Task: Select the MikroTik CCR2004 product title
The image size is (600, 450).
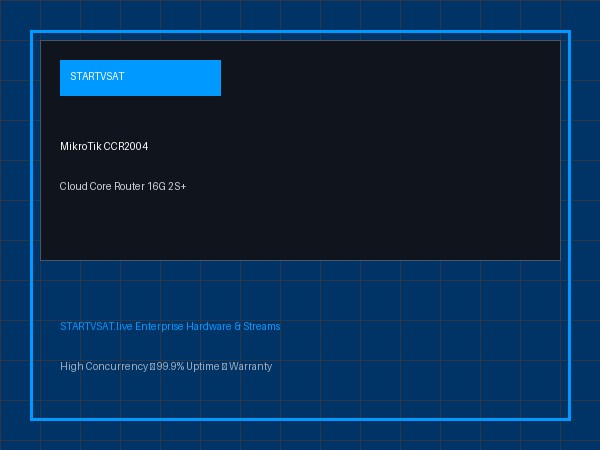Action: click(x=104, y=146)
